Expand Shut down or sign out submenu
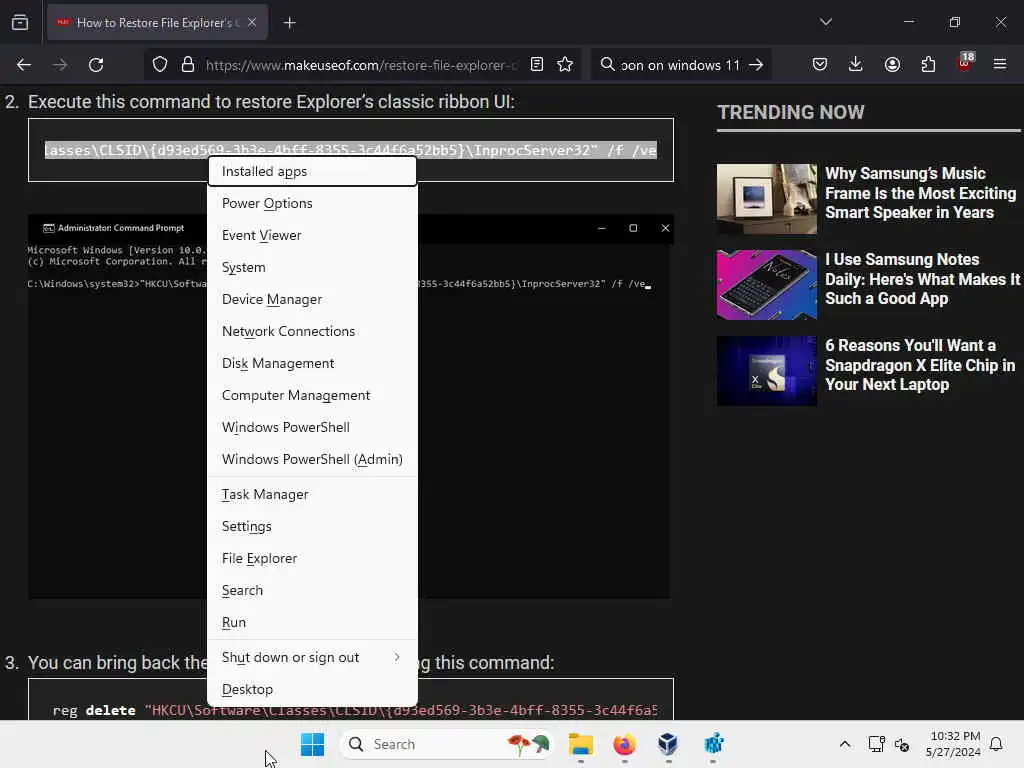Screen dimensions: 1024x768 (x=312, y=658)
